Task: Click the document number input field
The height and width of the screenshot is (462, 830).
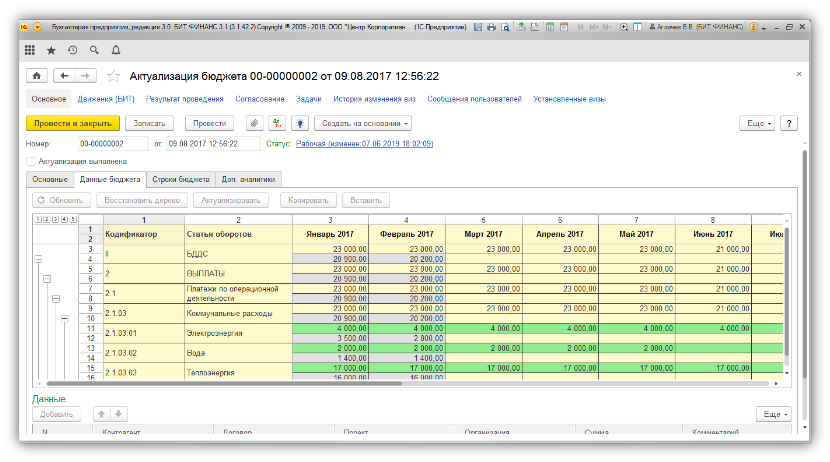Action: point(113,143)
